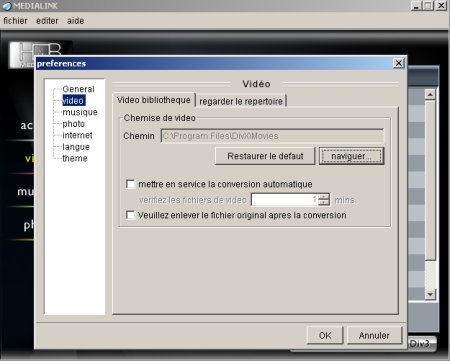Click the scrollbar up arrow

coord(430,95)
